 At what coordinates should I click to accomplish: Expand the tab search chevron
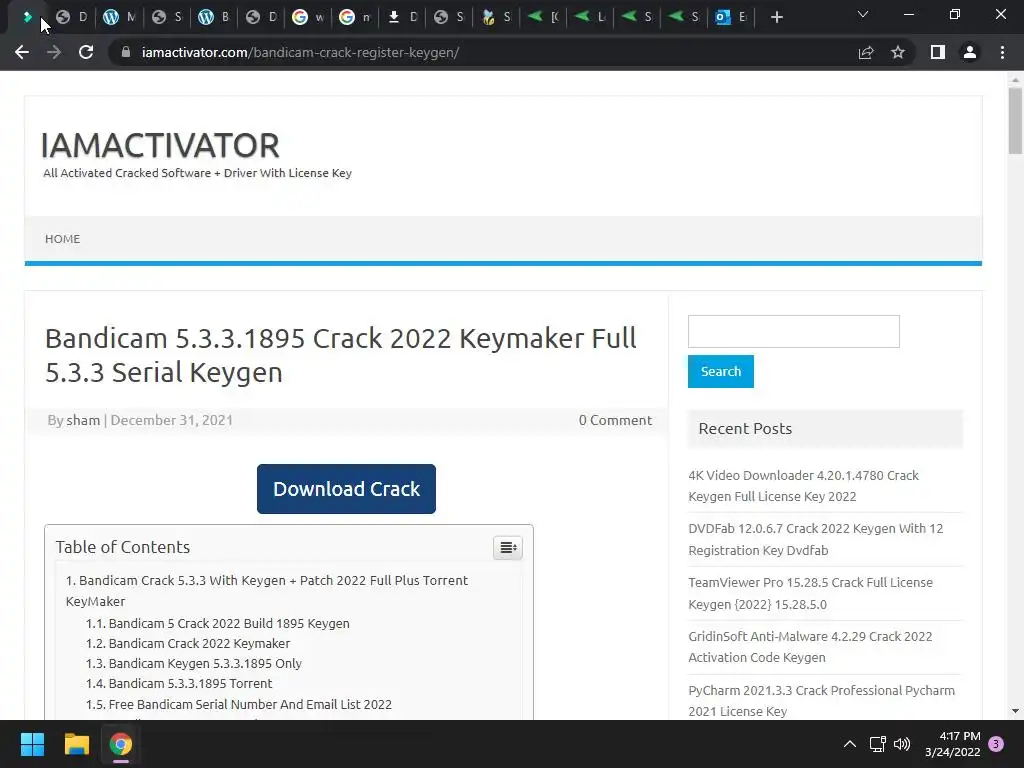(x=863, y=14)
